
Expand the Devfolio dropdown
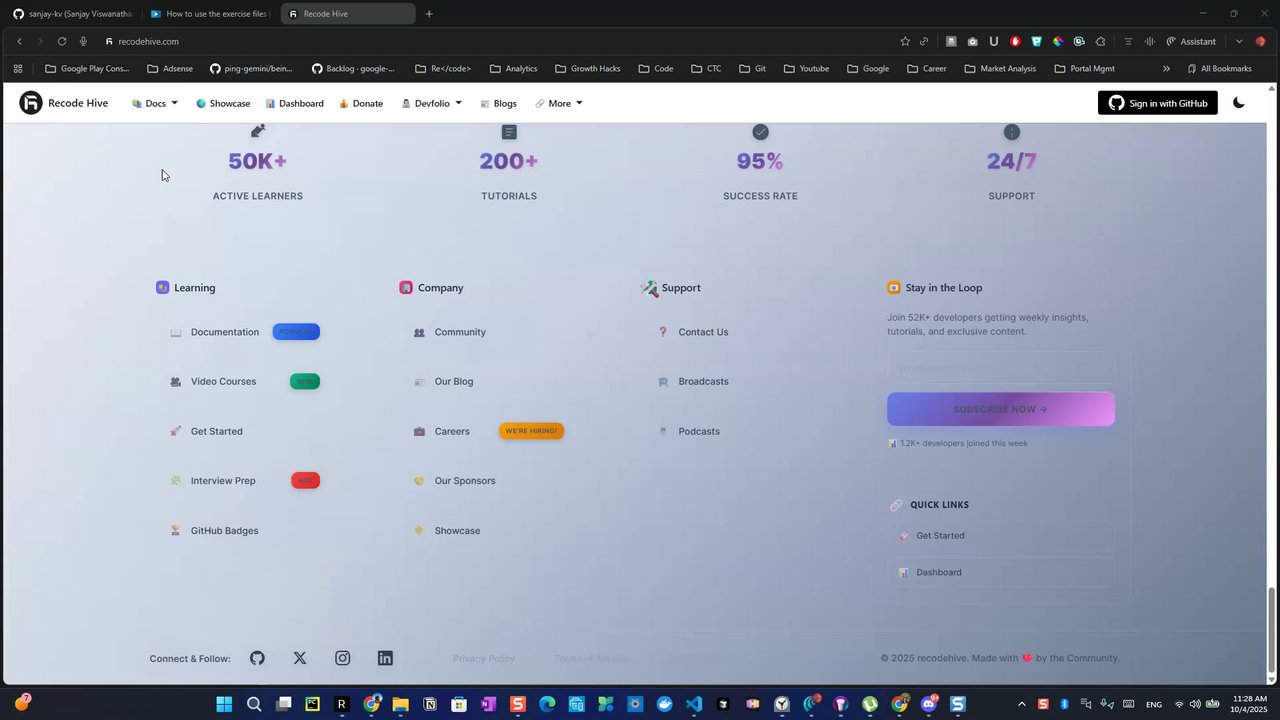click(432, 103)
